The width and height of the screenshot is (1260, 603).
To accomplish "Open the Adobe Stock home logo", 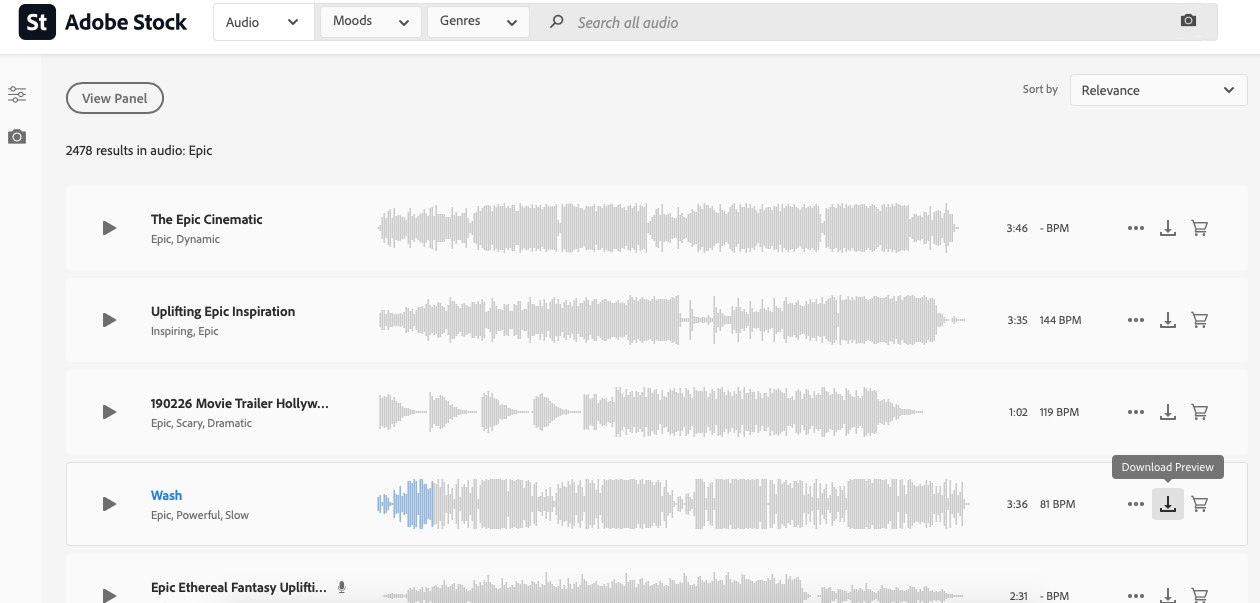I will pos(103,22).
